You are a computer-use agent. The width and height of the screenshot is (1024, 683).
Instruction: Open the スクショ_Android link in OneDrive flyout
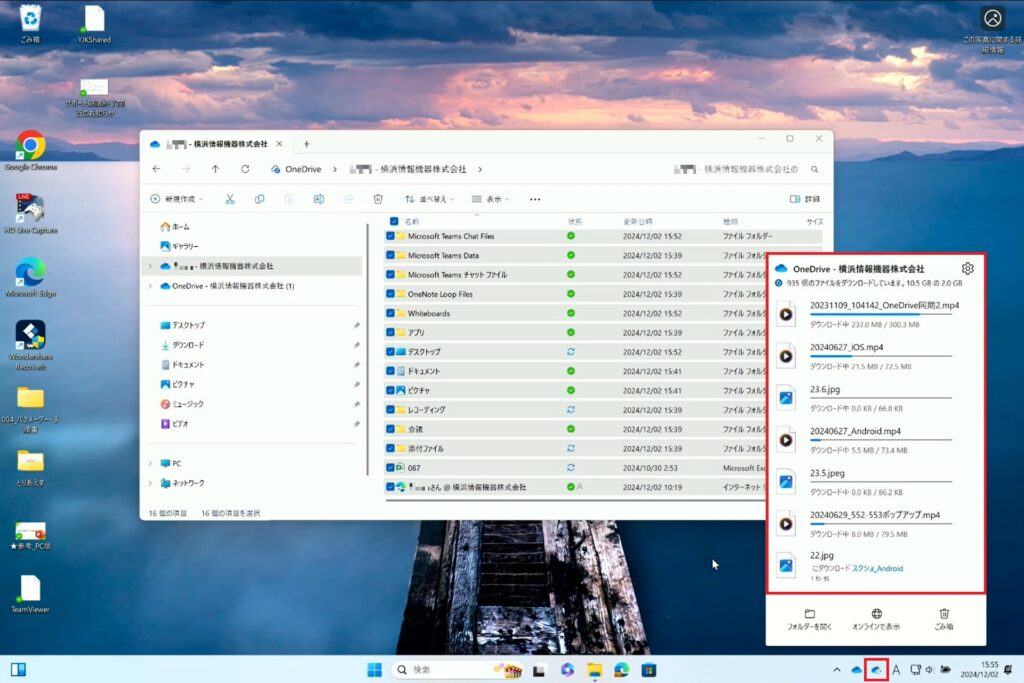878,568
